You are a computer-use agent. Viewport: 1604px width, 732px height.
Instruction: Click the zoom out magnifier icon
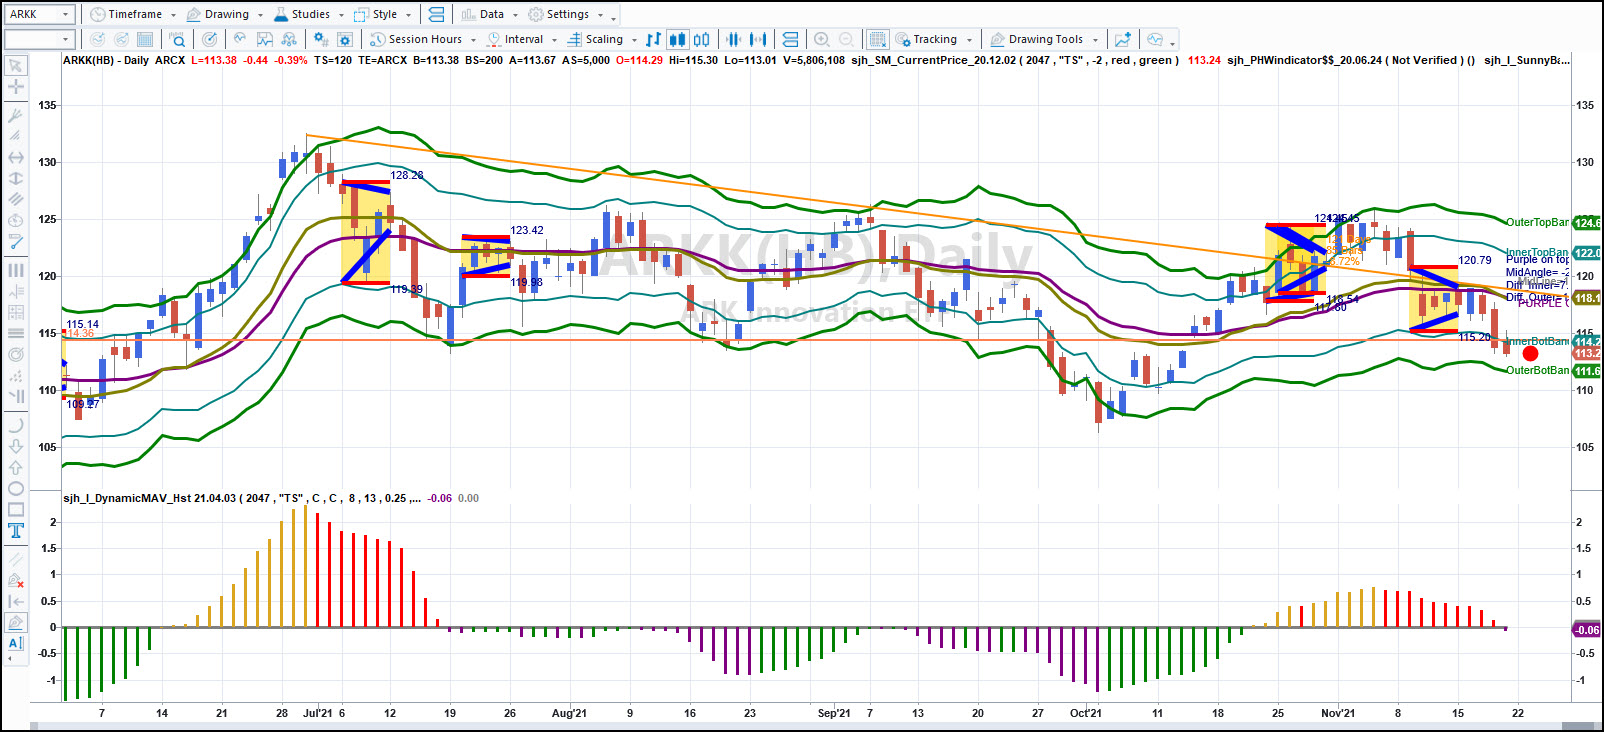click(846, 39)
